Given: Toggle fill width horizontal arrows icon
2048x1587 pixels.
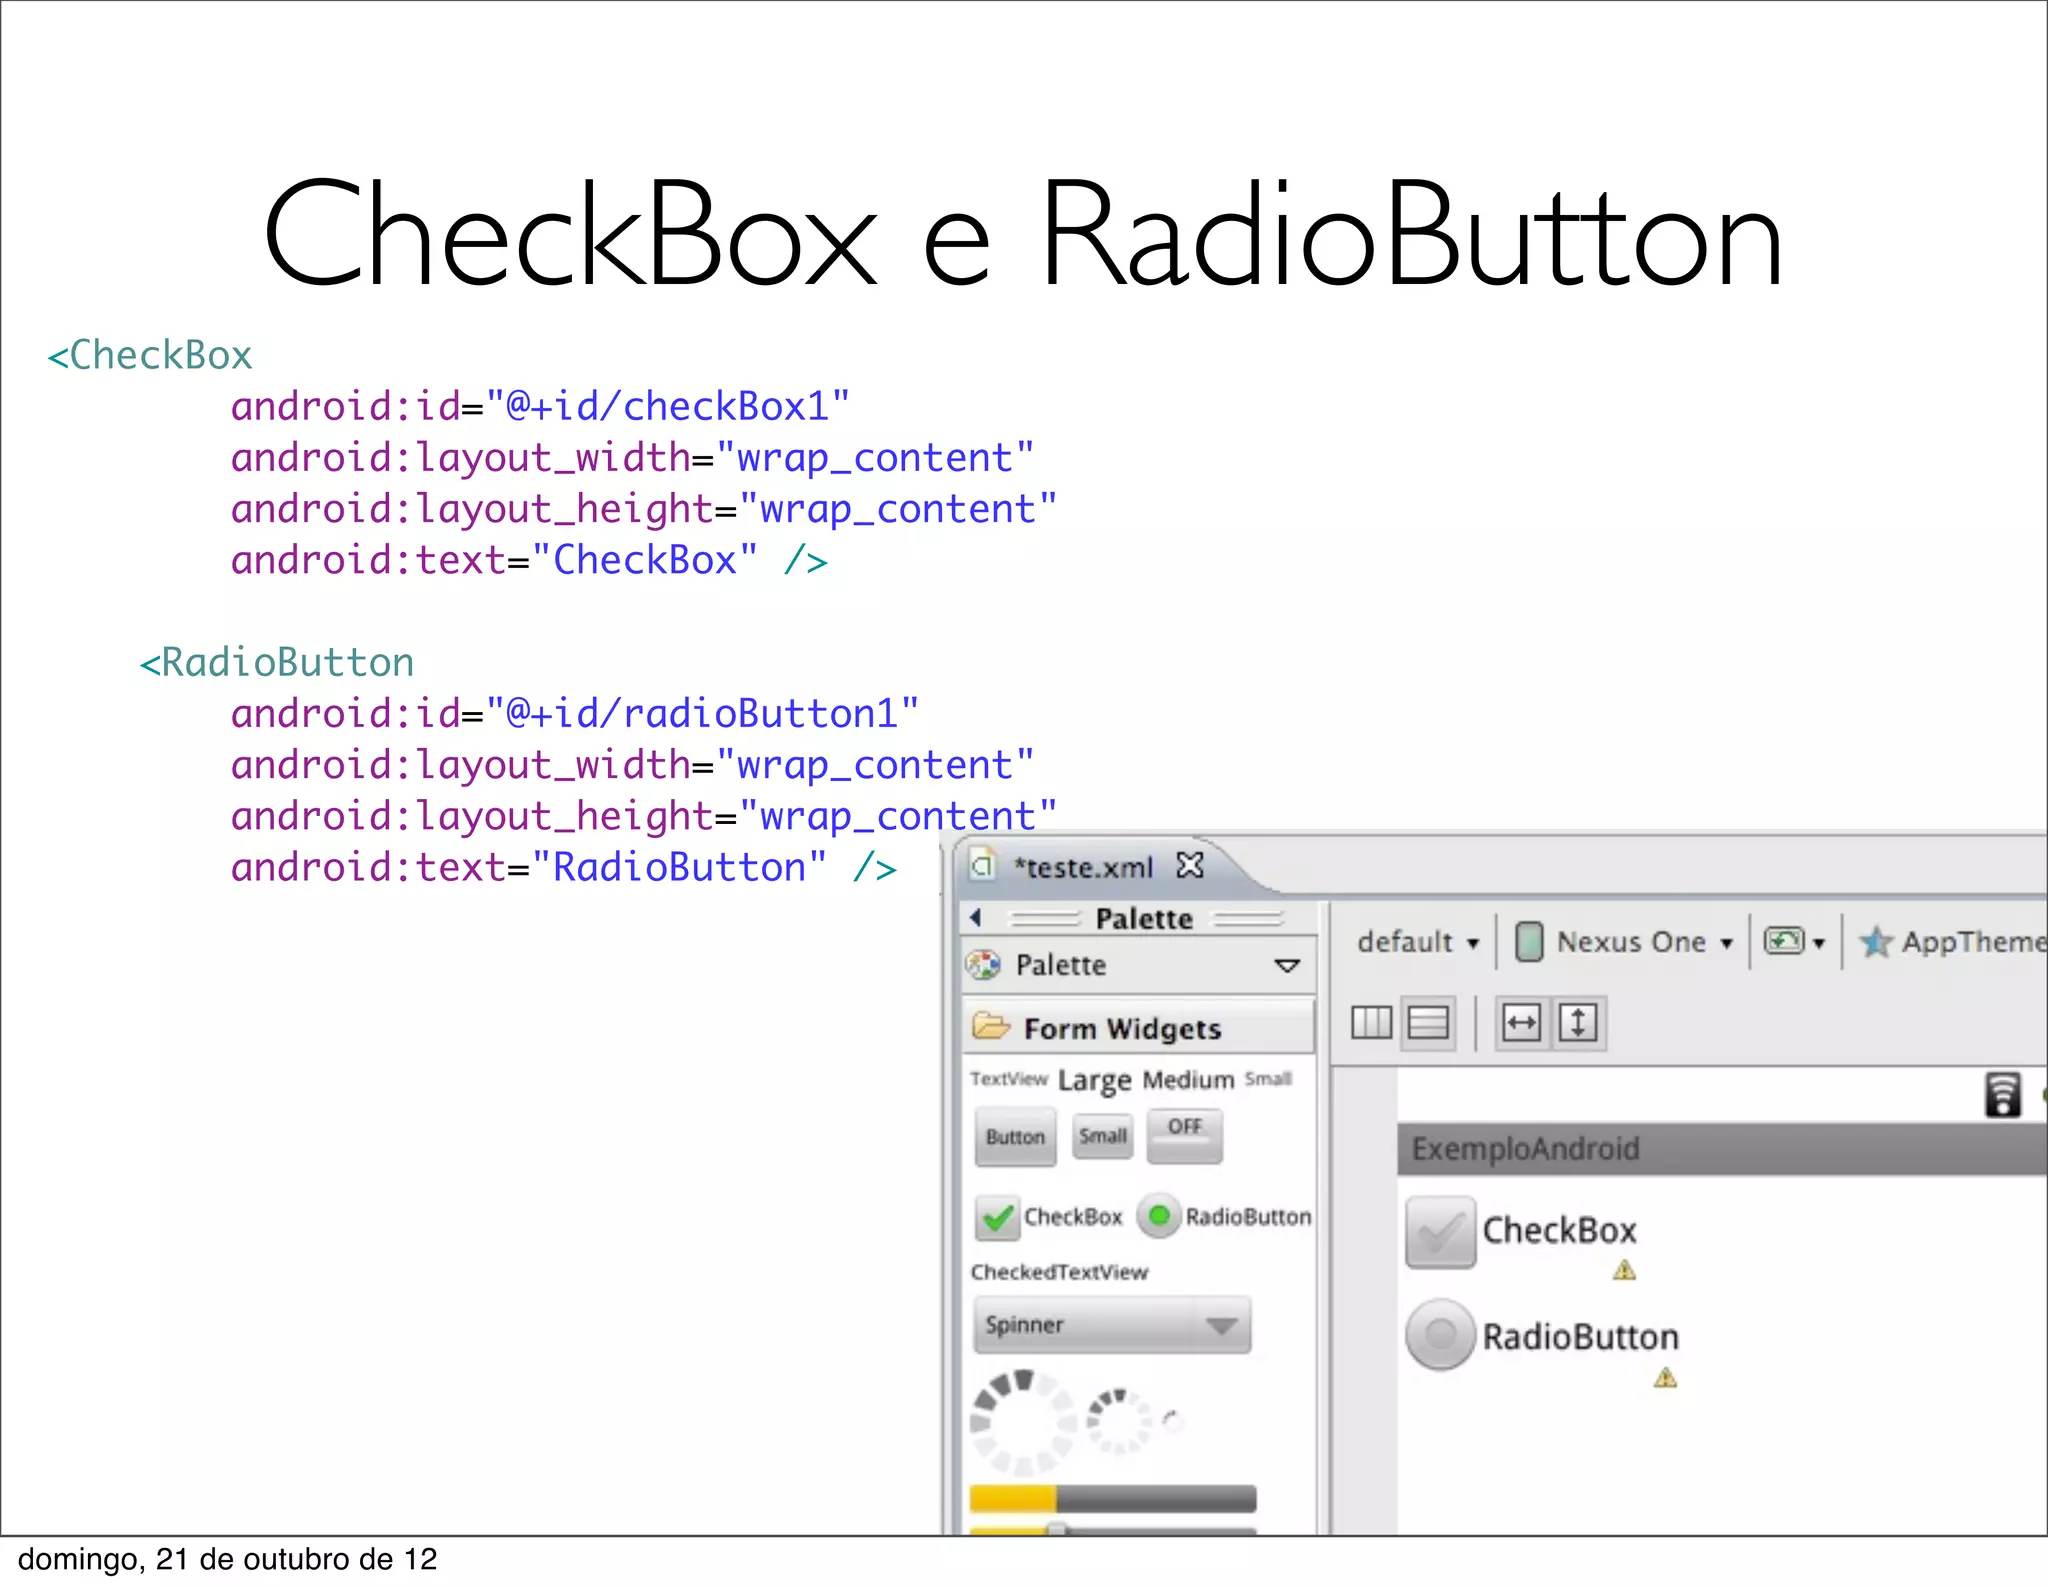Looking at the screenshot, I should point(1521,1023).
